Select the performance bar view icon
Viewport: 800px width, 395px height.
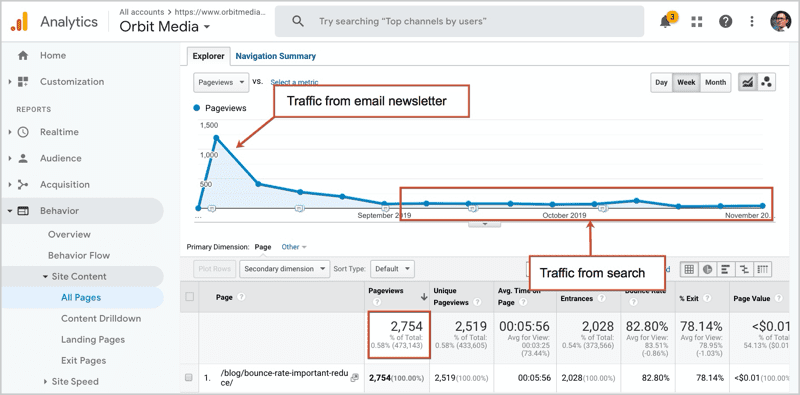click(726, 269)
